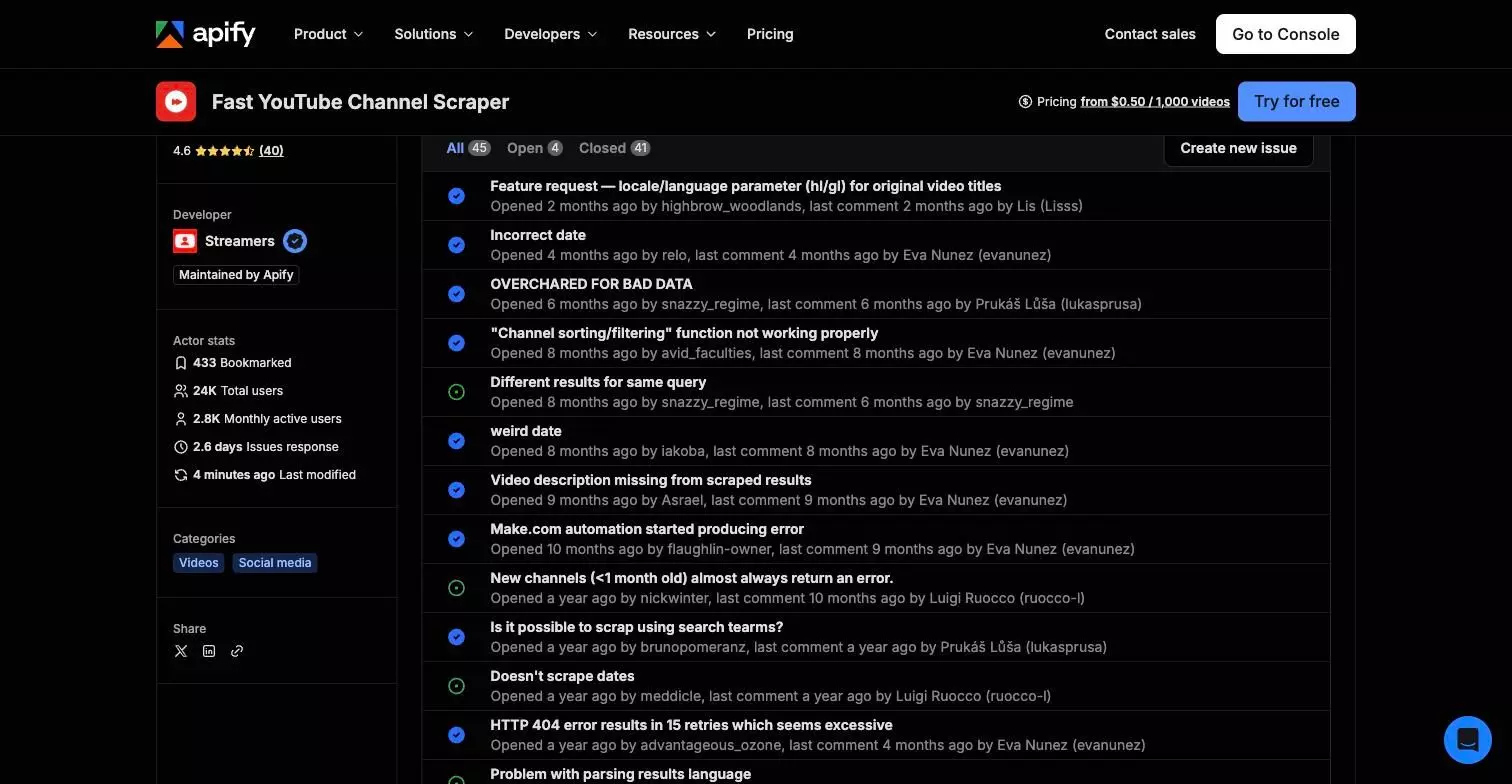Screen dimensions: 1512x784
Task: Click Create new issue button
Action: tap(1238, 148)
